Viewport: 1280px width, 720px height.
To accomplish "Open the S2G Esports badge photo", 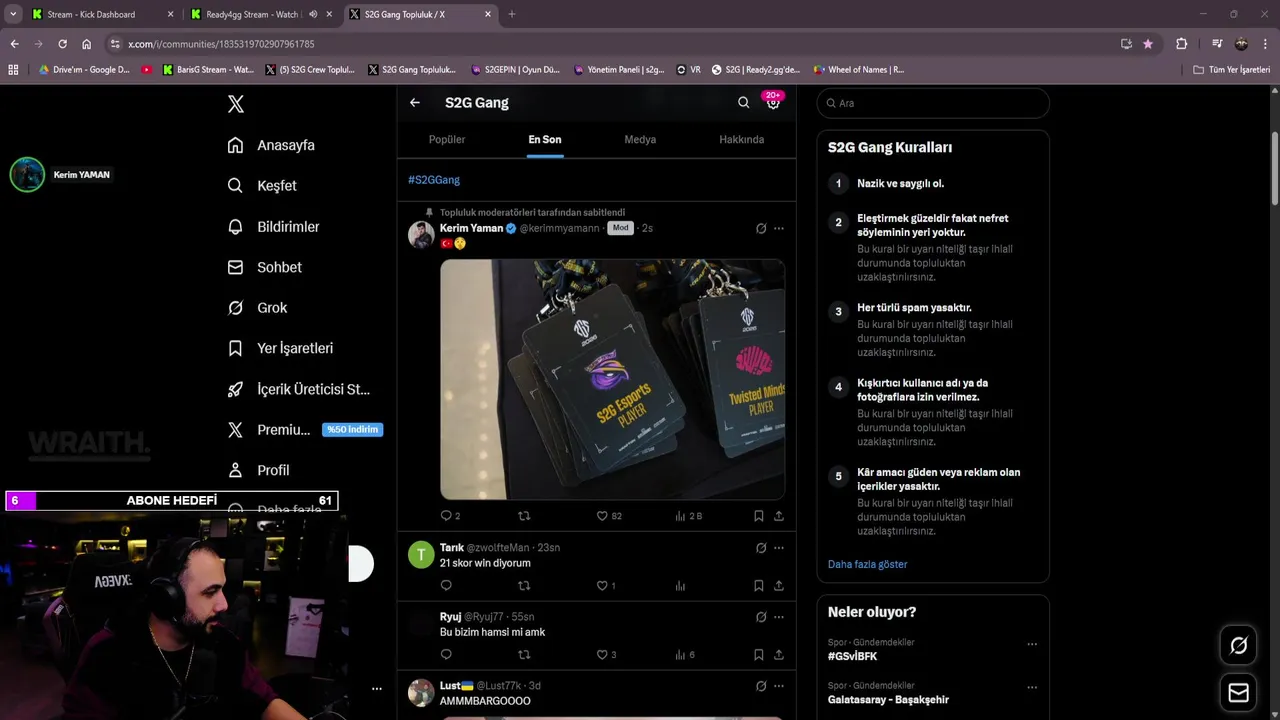I will (x=612, y=379).
